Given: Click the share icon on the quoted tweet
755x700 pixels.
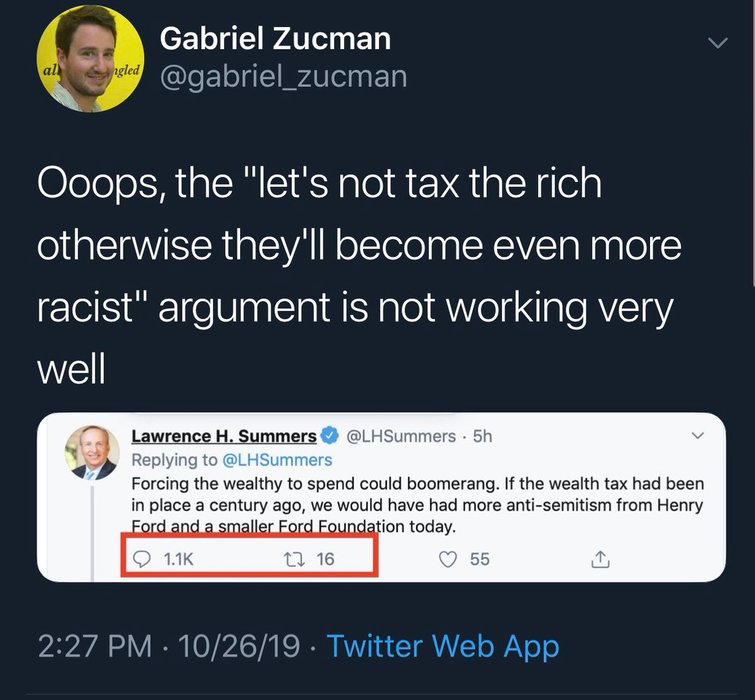Looking at the screenshot, I should coord(600,560).
